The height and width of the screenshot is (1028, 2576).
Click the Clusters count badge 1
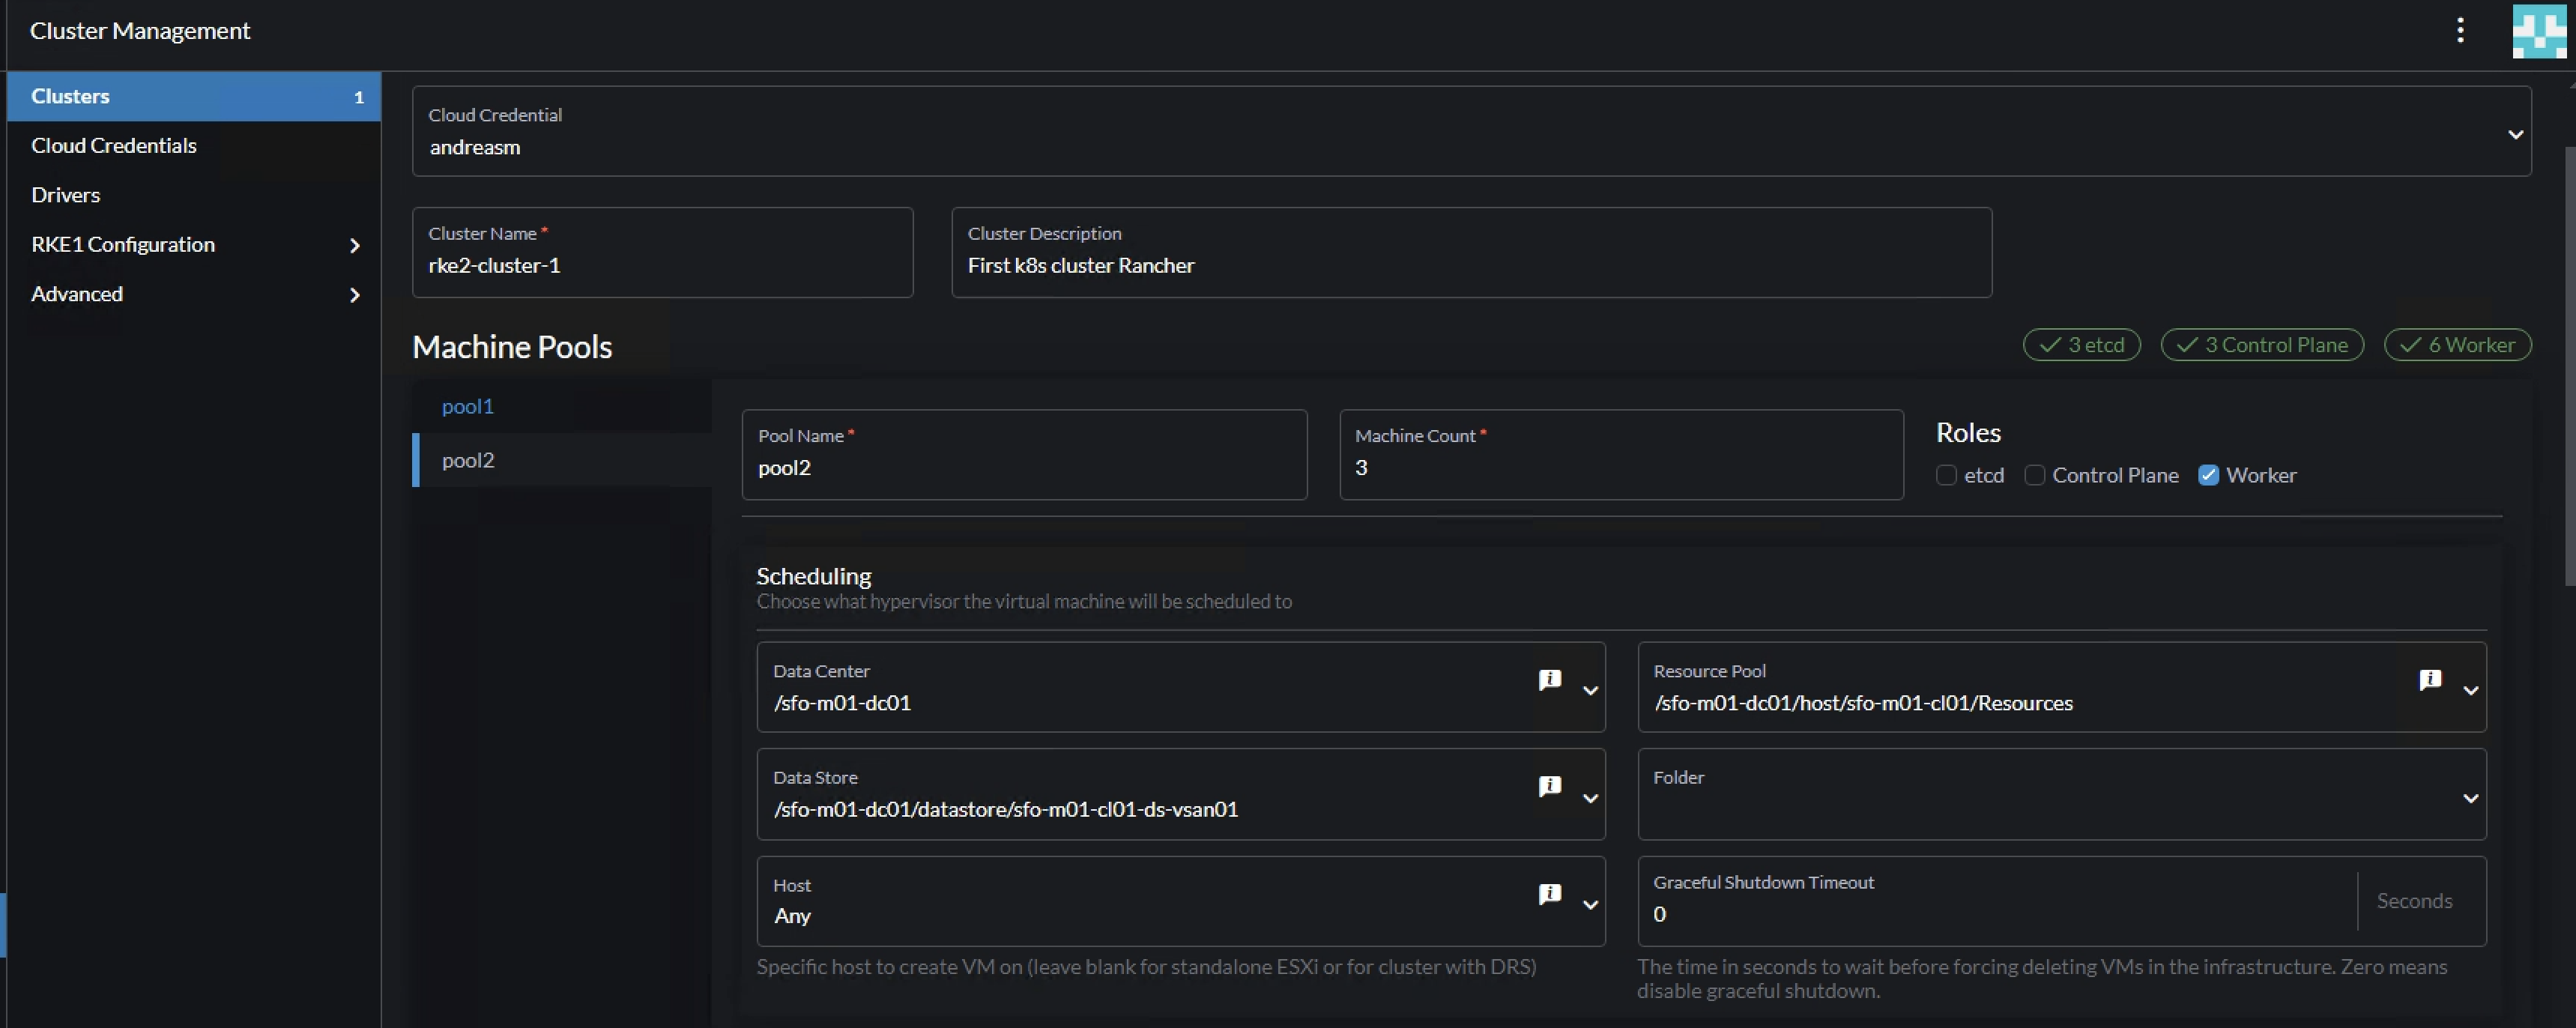(358, 97)
